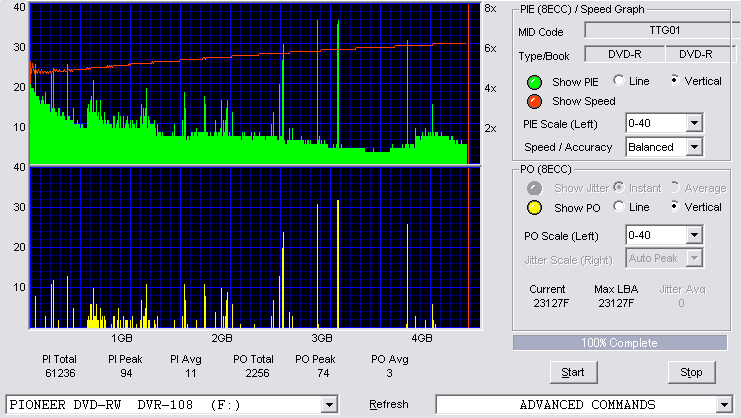Image resolution: width=741 pixels, height=418 pixels.
Task: Toggle the red Show Speed indicator
Action: 534,101
